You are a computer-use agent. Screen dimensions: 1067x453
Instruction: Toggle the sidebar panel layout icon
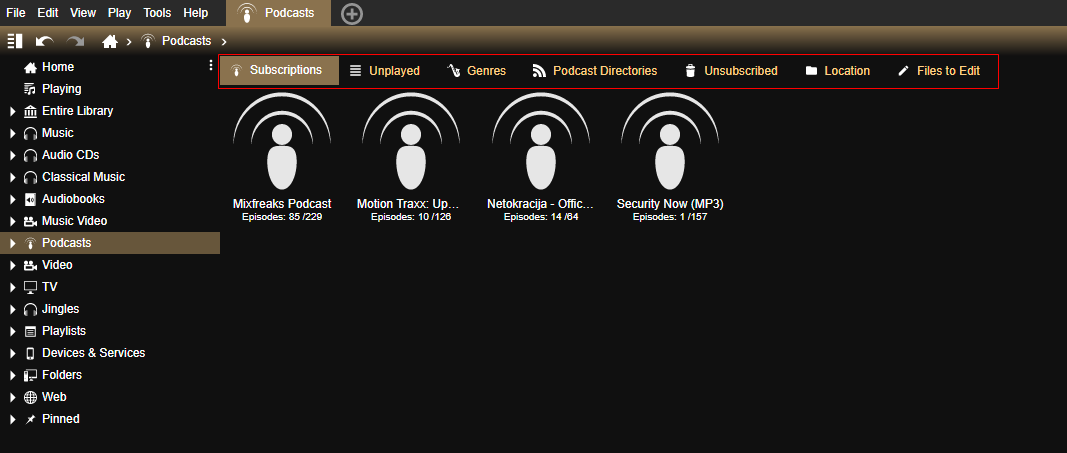(x=15, y=41)
